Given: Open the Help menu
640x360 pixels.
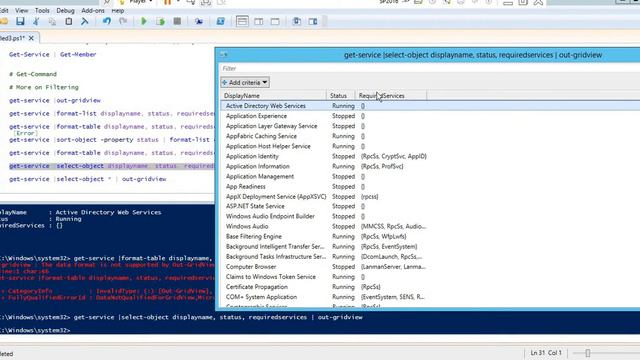Looking at the screenshot, I should (x=118, y=11).
